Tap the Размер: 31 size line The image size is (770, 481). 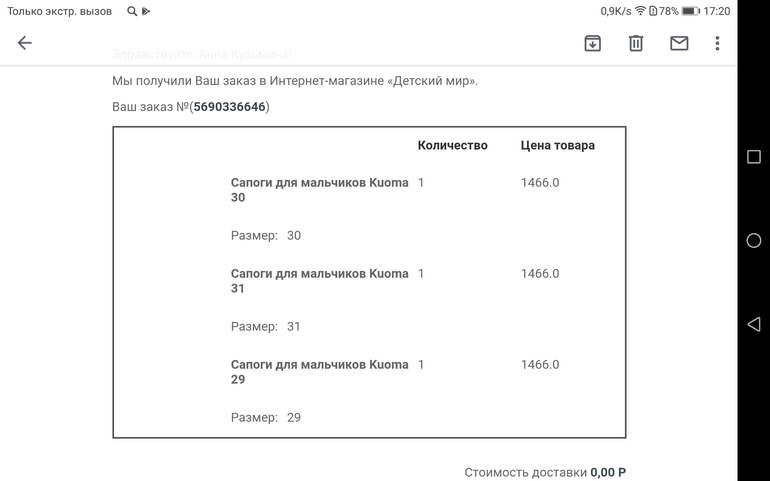pyautogui.click(x=266, y=327)
